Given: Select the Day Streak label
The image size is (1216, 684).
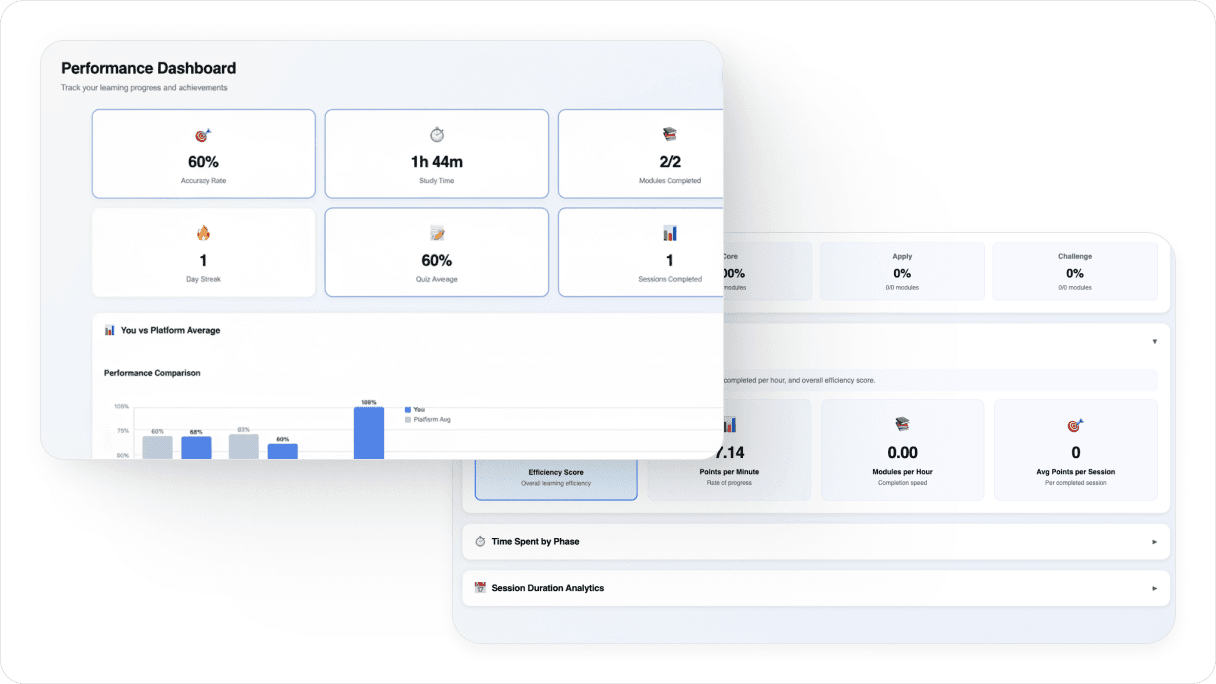Looking at the screenshot, I should pos(203,279).
